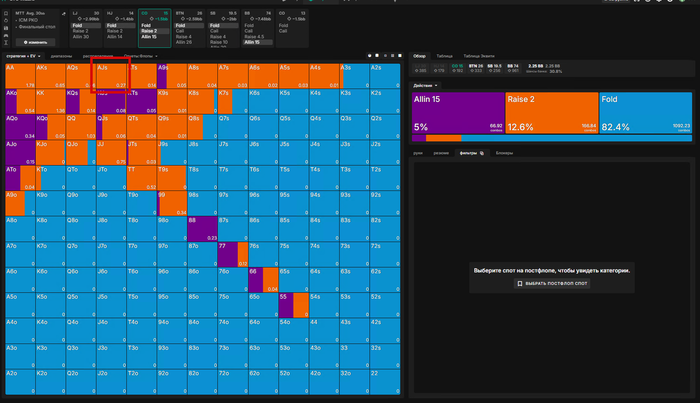The height and width of the screenshot is (403, 700).
Task: Click the top icon in left sidebar
Action: pyautogui.click(x=7, y=13)
